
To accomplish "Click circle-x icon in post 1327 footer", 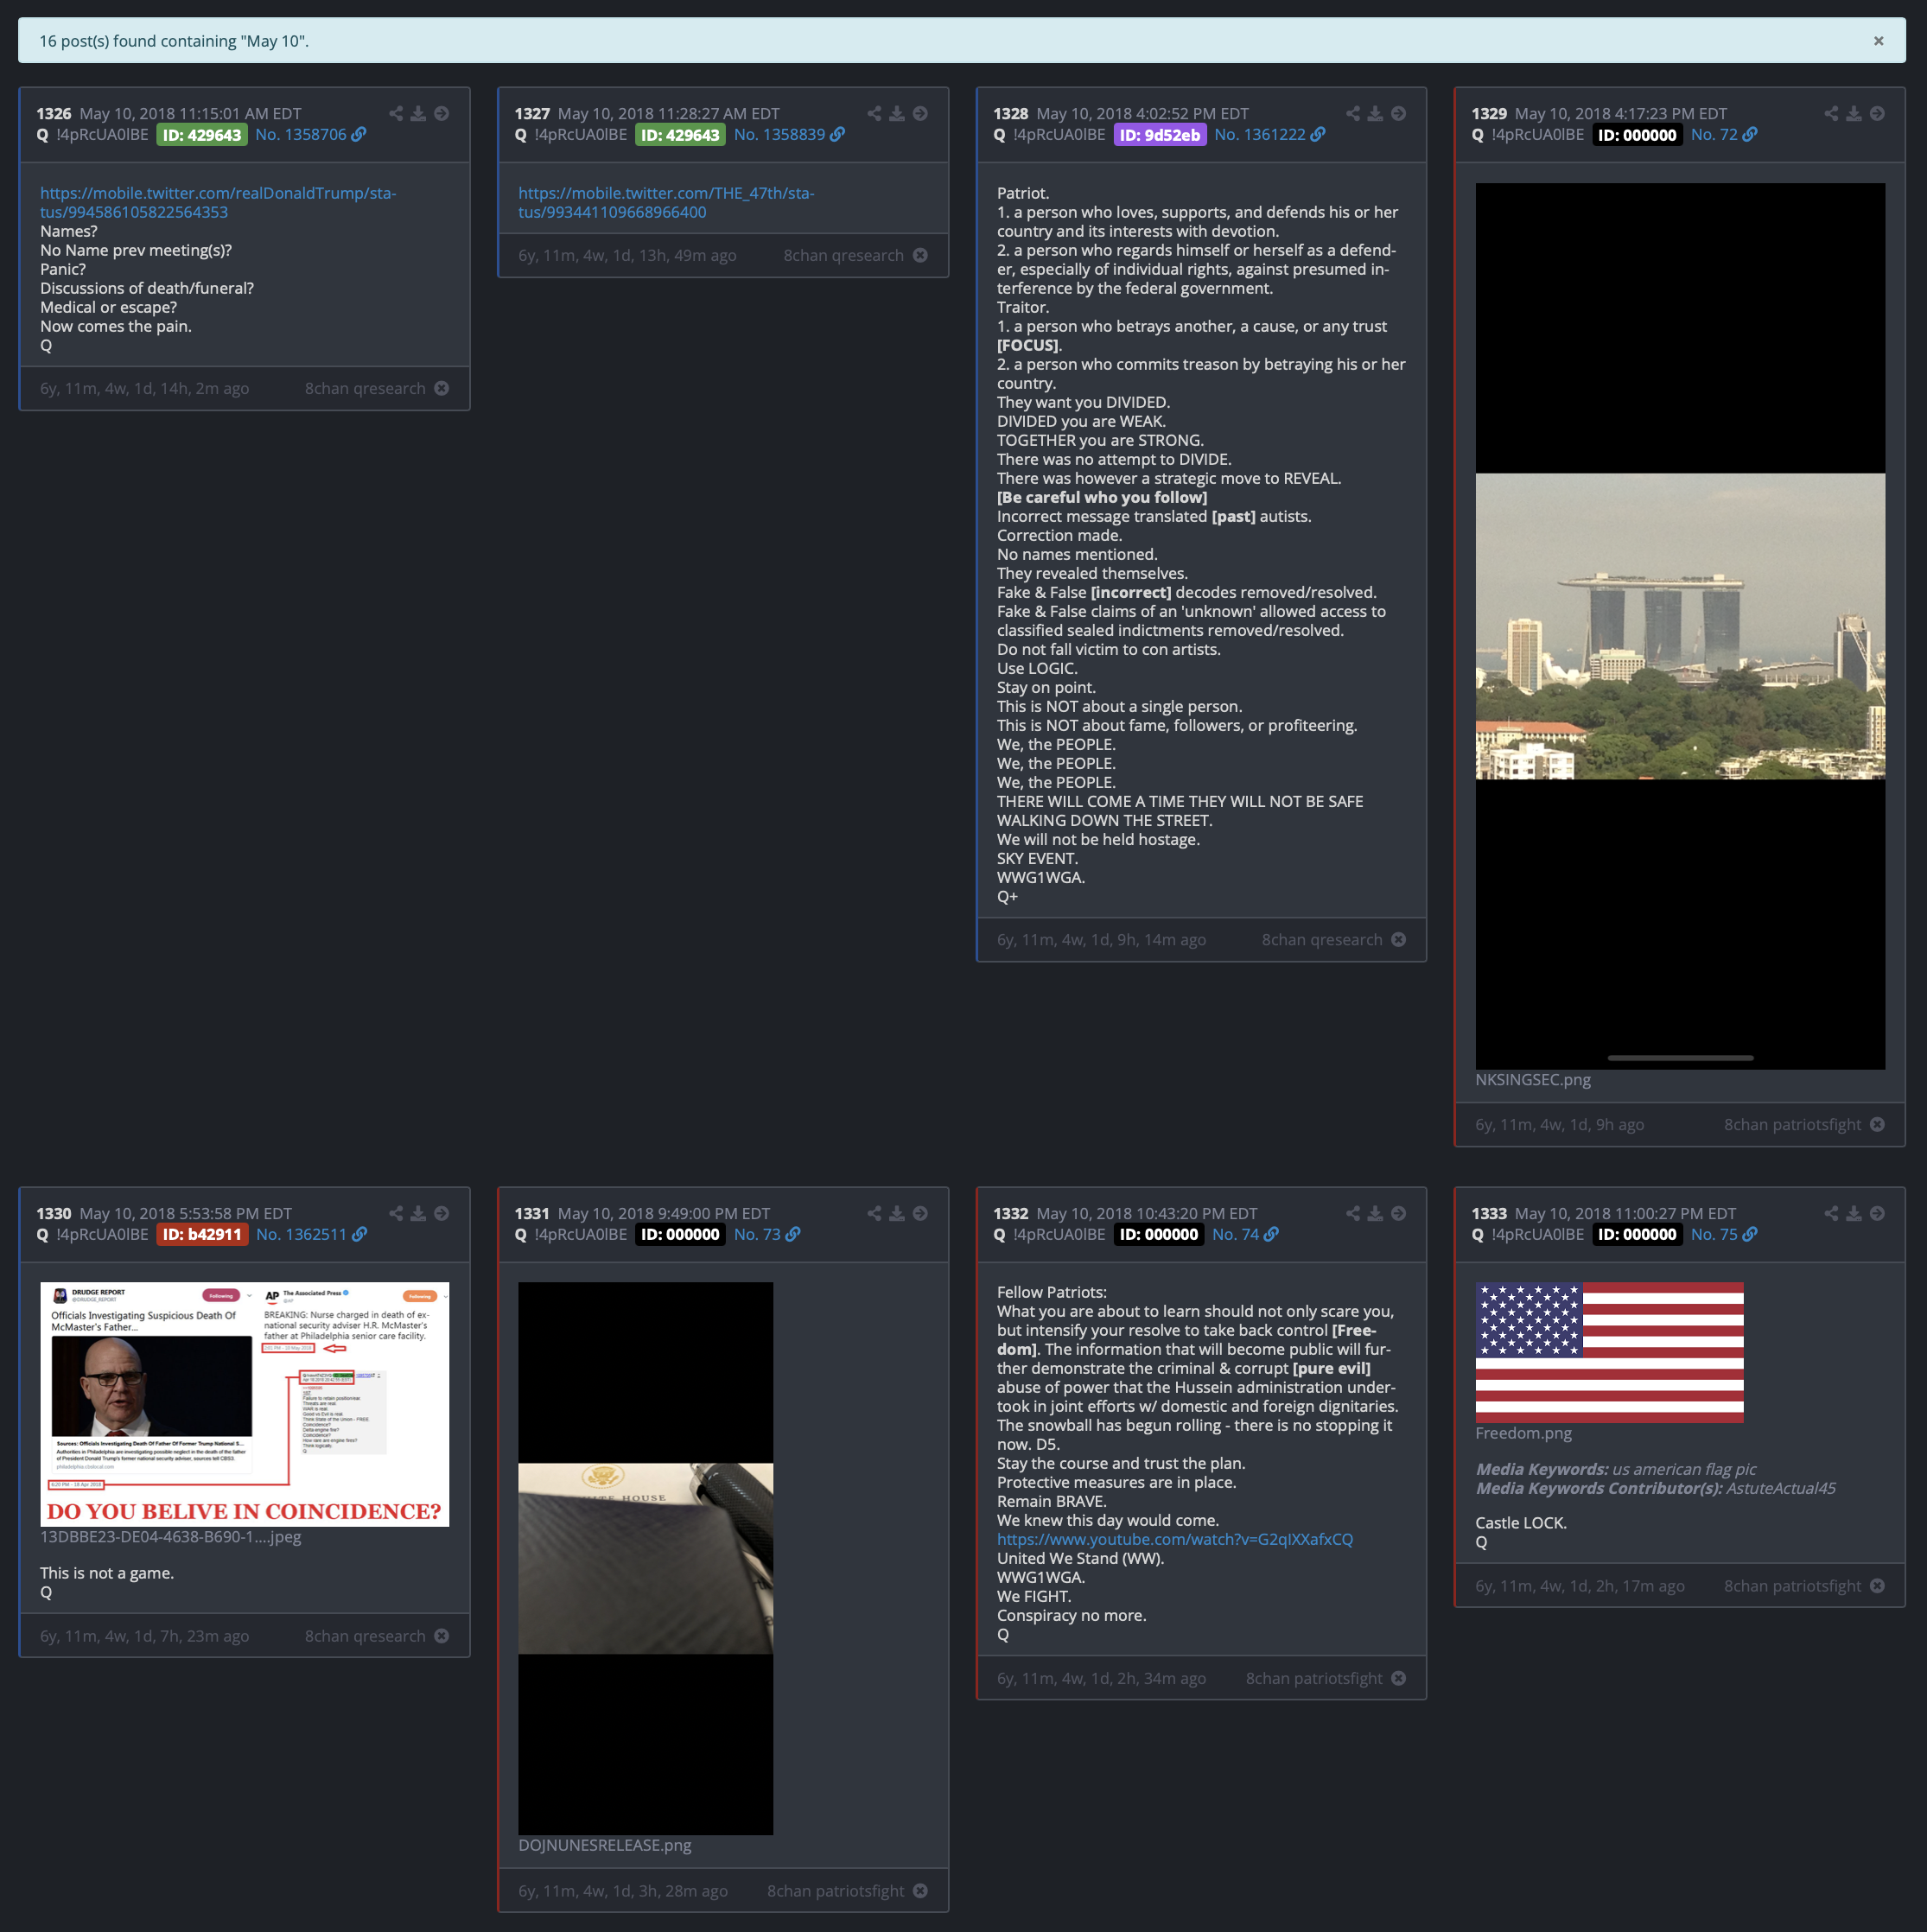I will click(920, 255).
